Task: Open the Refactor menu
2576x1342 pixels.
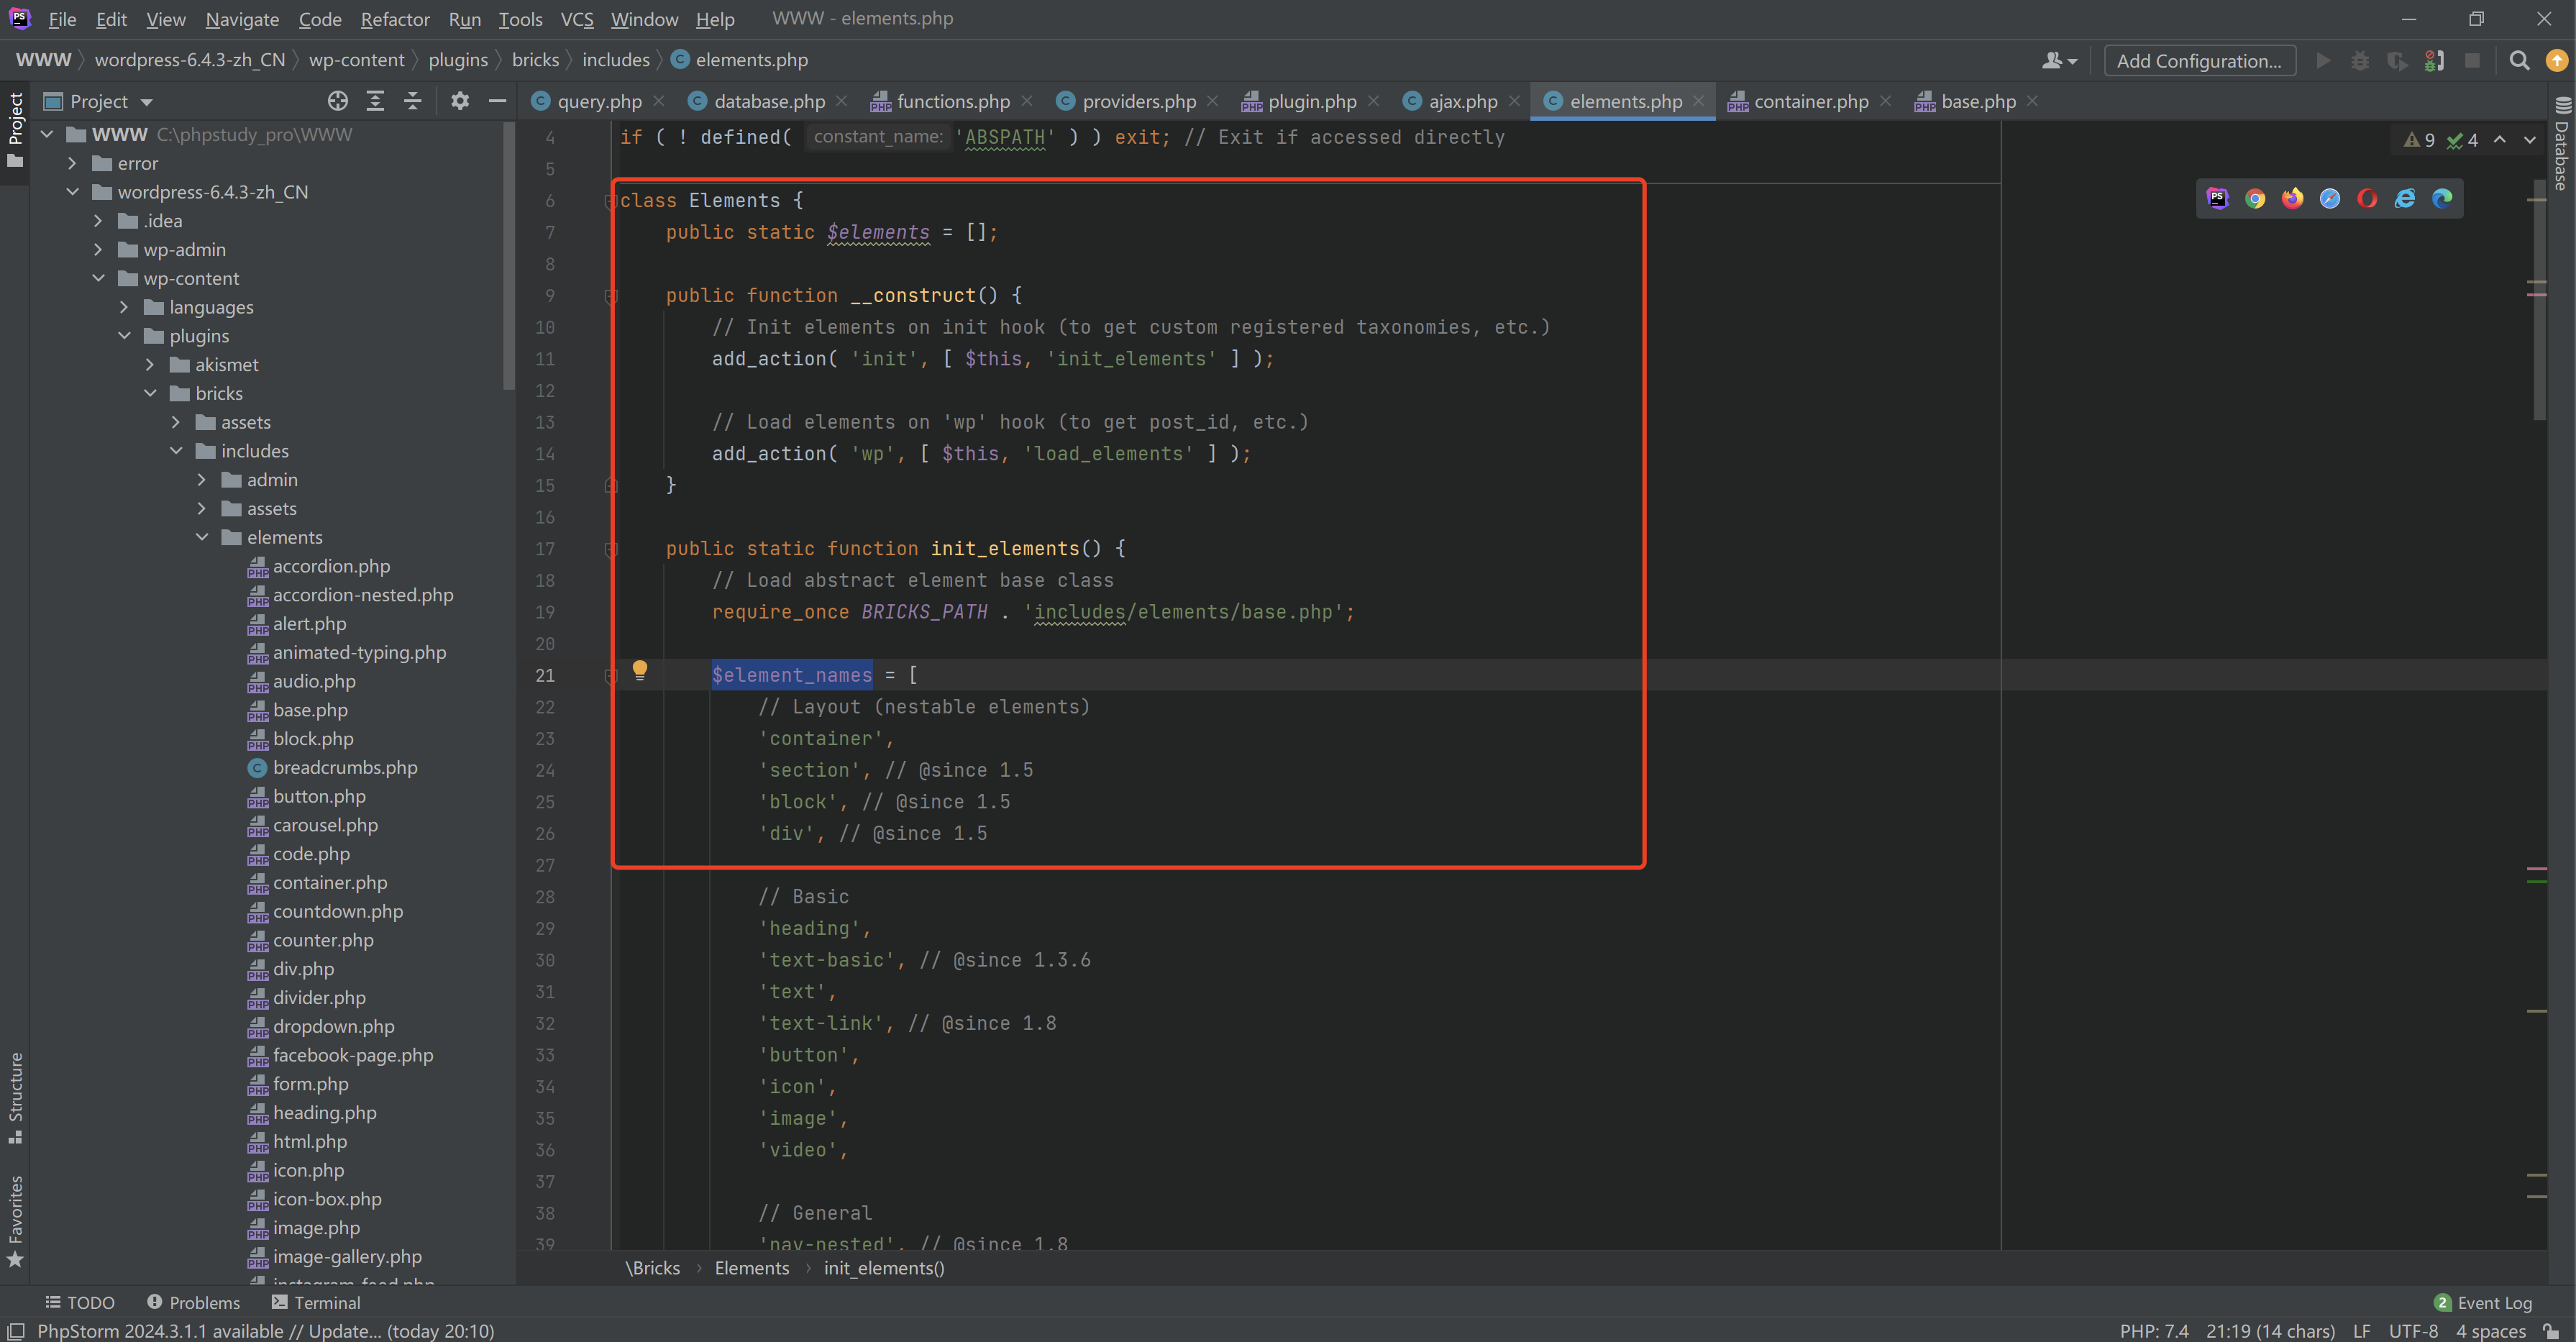Action: click(395, 19)
